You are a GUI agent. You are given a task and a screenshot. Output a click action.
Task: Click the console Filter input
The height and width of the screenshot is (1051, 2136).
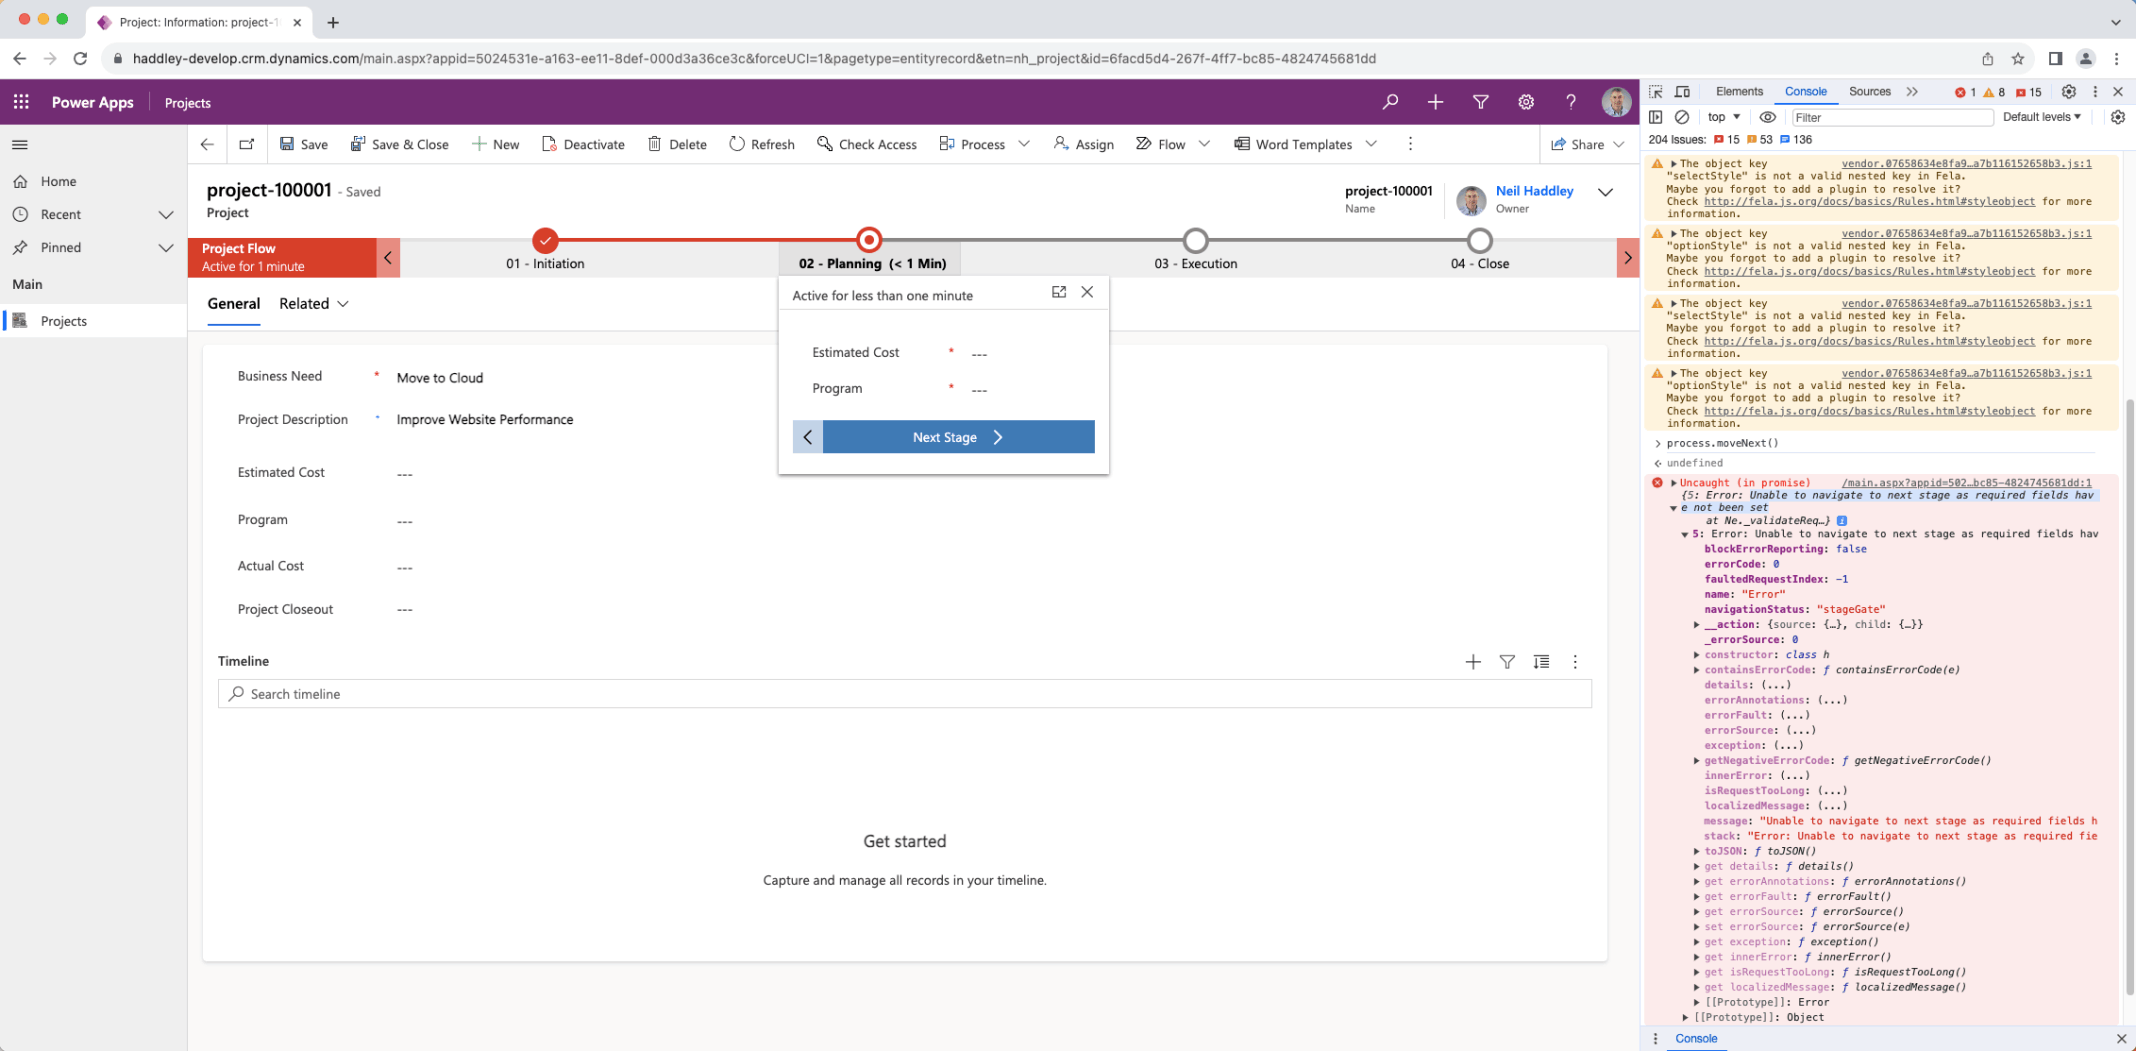click(1893, 117)
